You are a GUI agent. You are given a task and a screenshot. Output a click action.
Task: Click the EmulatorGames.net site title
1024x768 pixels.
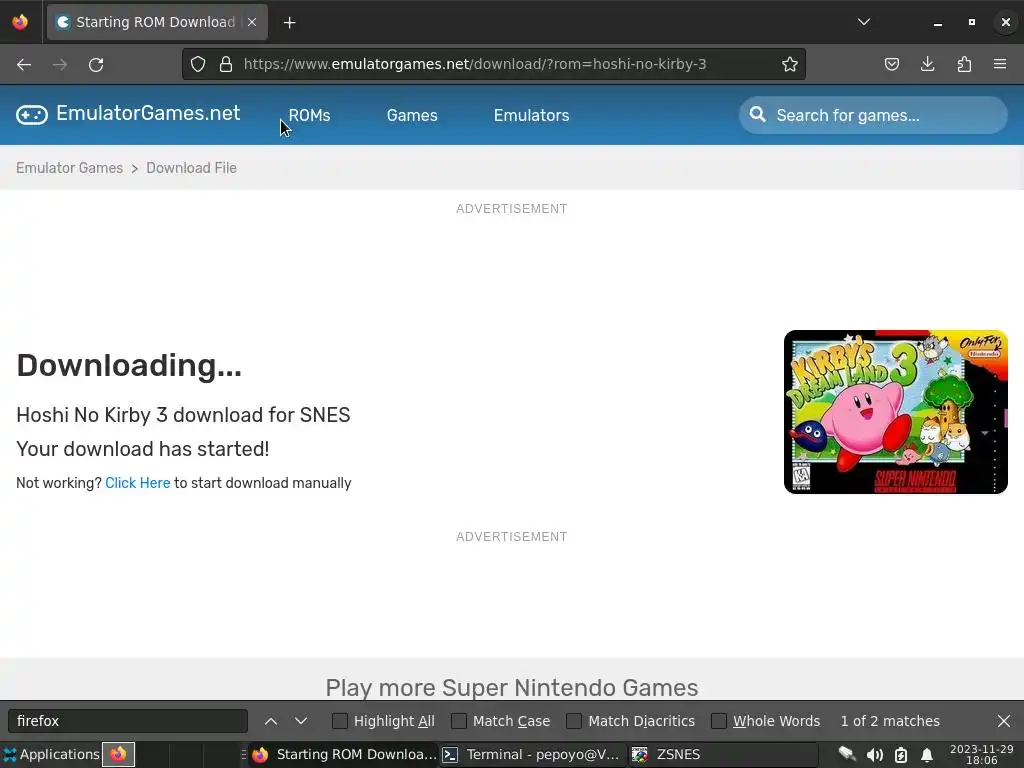tap(148, 113)
